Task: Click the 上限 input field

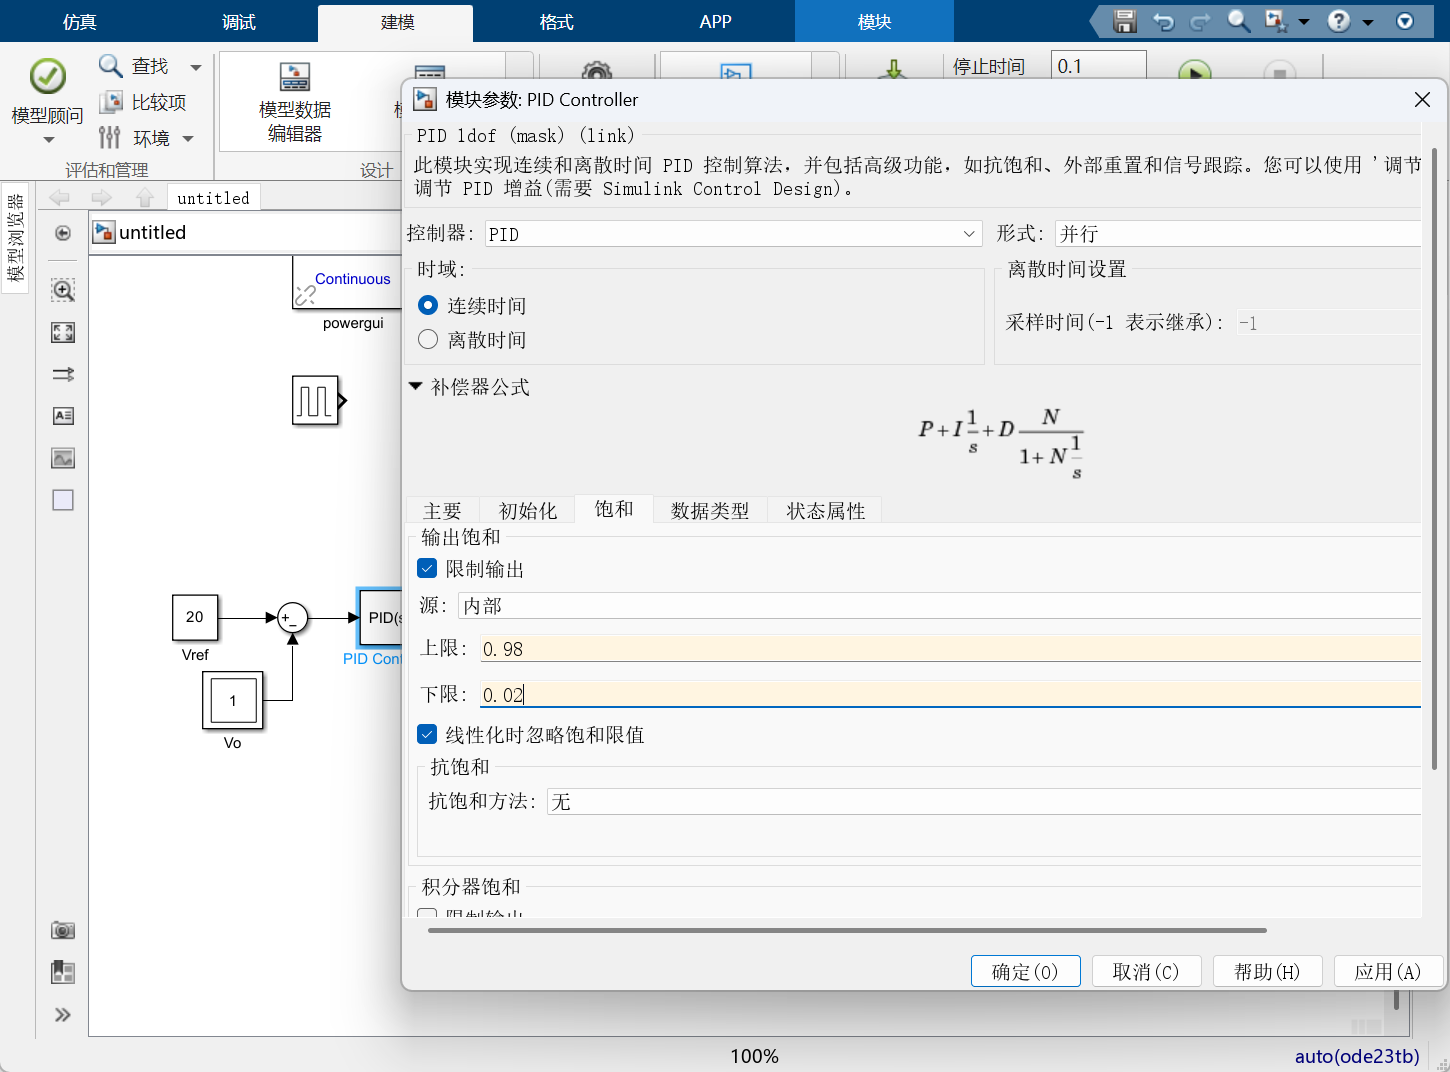Action: [950, 648]
